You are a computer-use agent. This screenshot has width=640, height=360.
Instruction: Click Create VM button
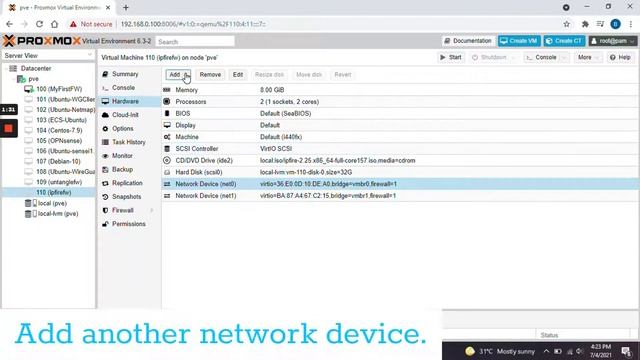point(519,41)
